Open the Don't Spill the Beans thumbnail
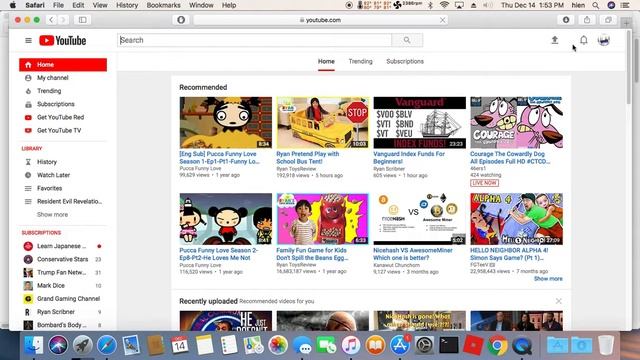640x360 pixels. click(322, 219)
